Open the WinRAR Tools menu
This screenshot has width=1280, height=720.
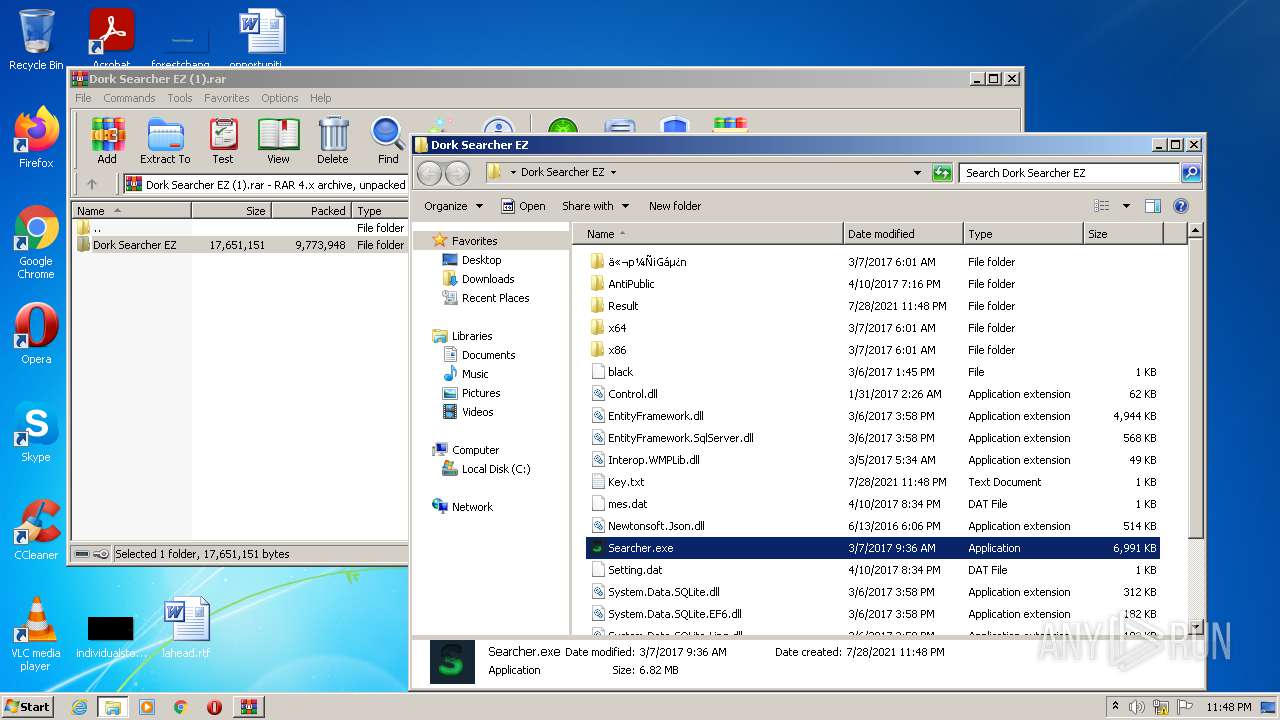tap(180, 98)
